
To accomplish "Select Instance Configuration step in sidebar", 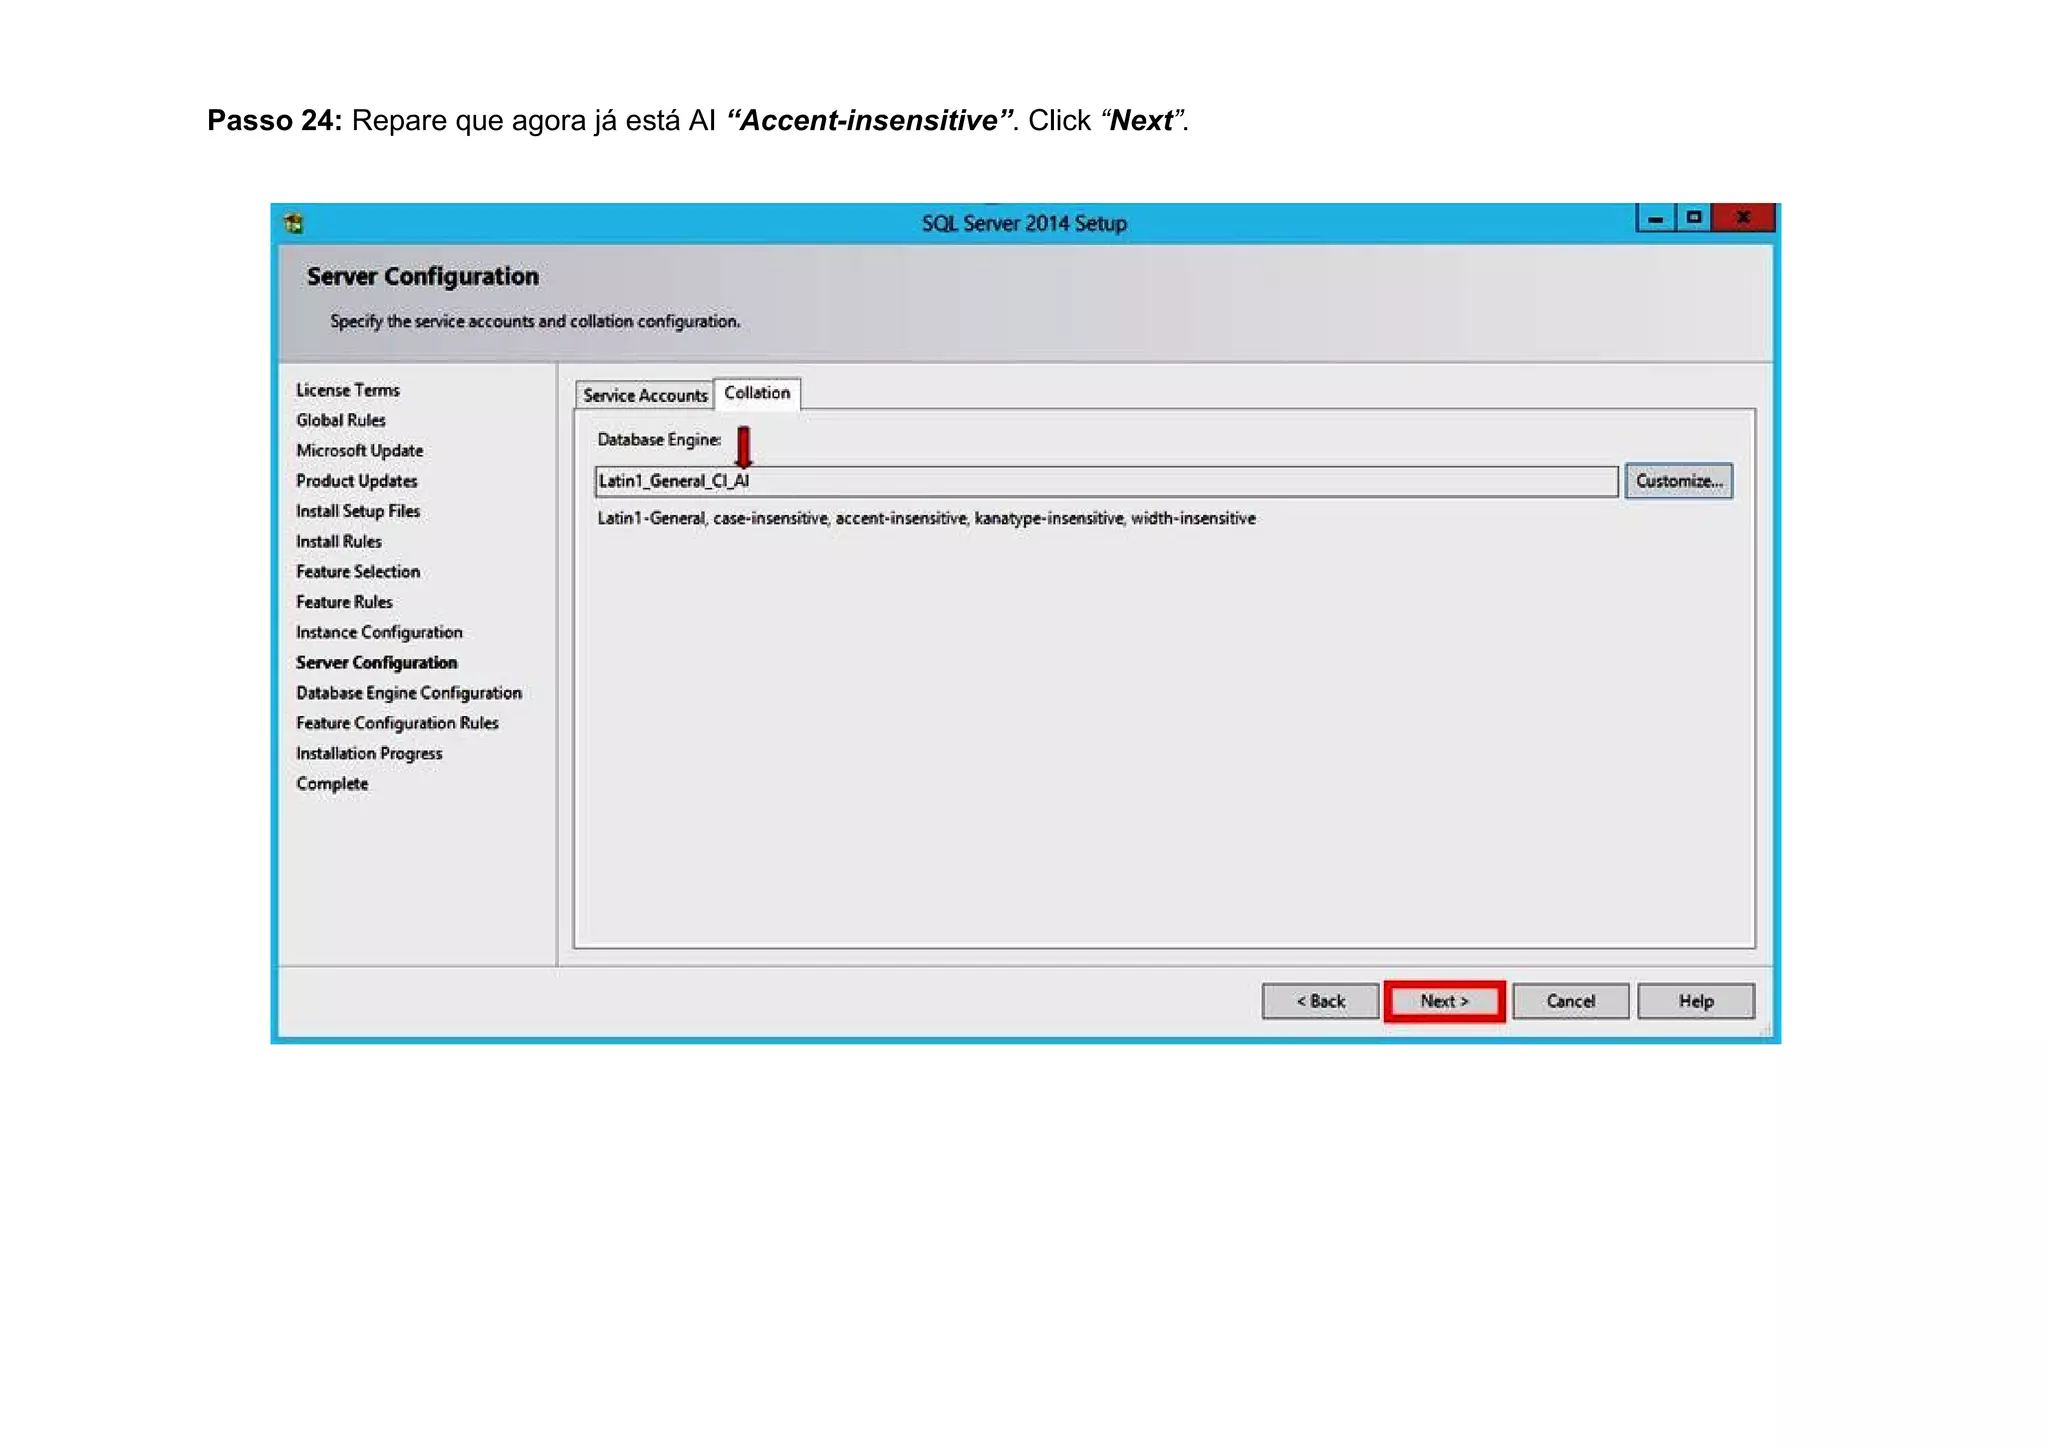I will tap(378, 632).
